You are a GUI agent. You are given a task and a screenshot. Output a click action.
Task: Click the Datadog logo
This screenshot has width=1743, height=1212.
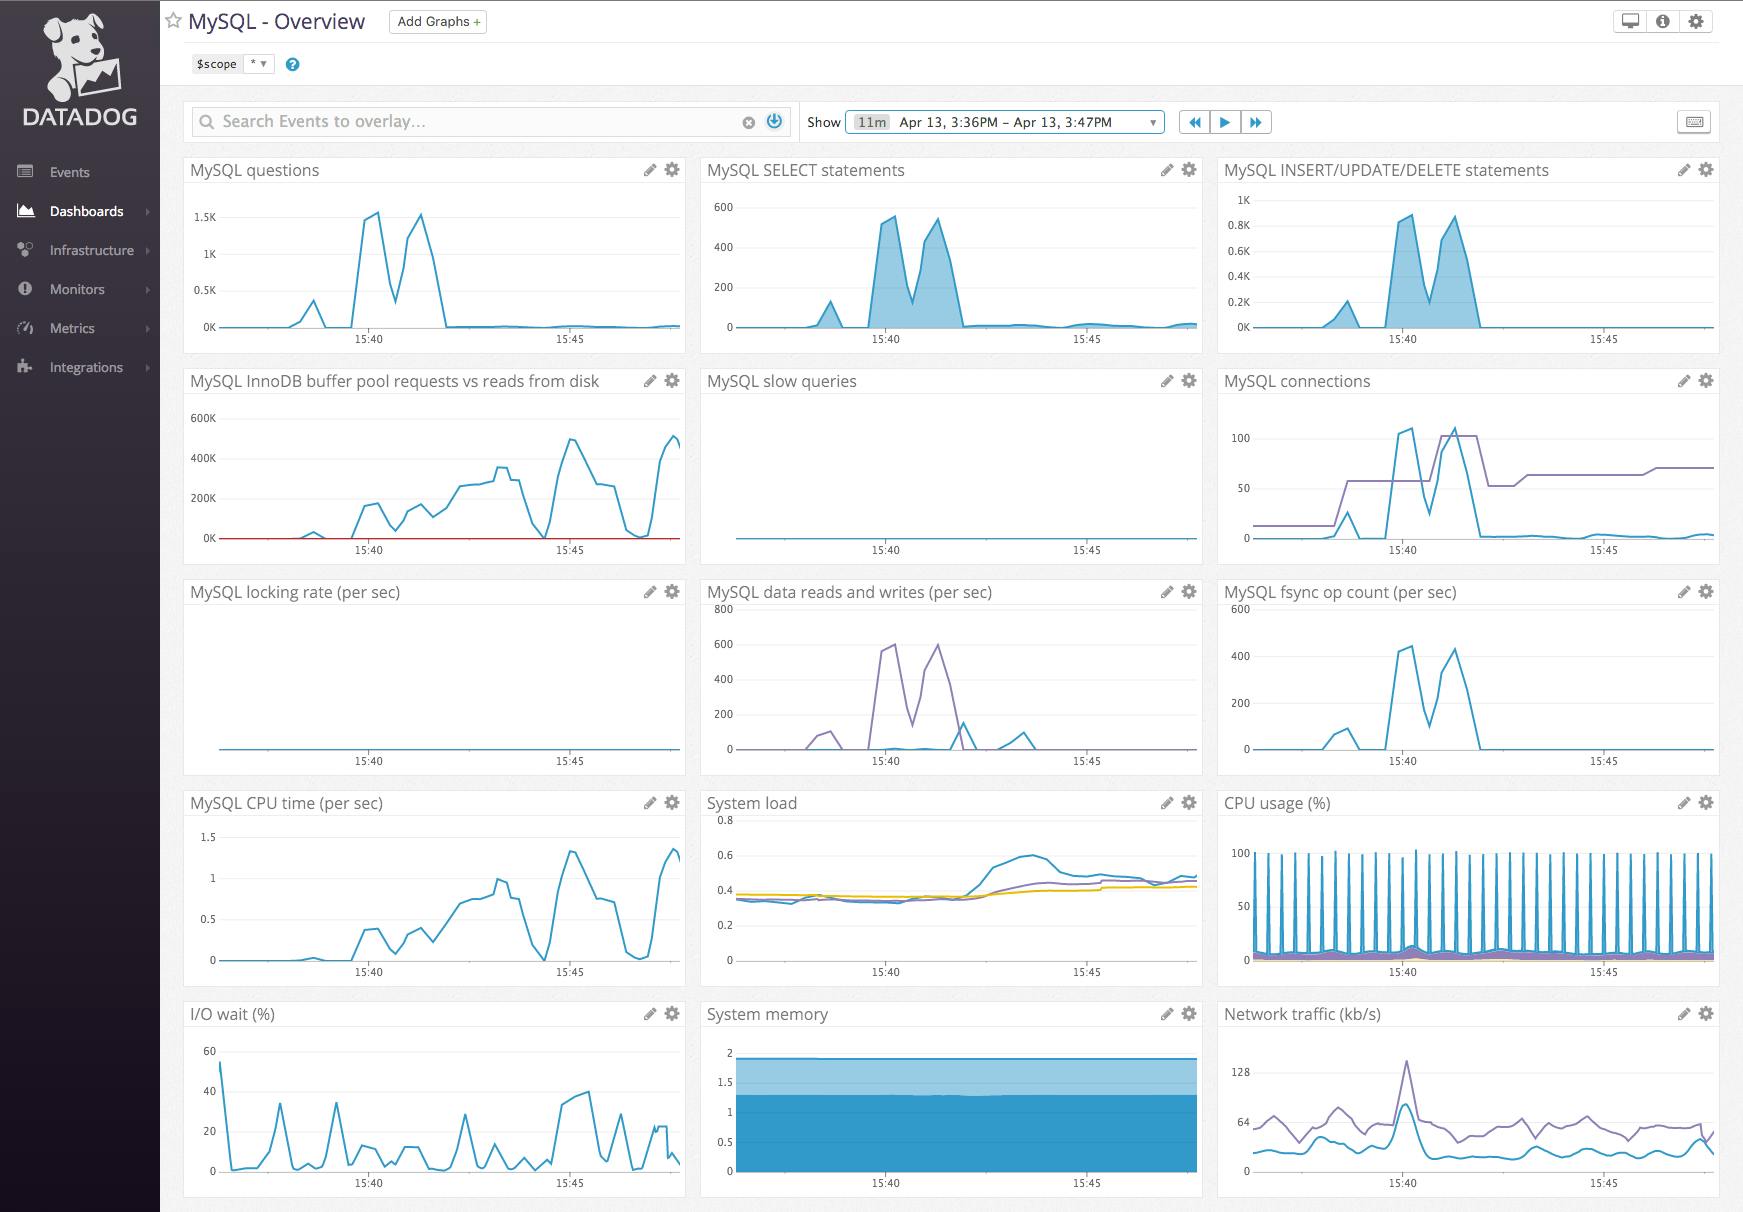point(79,65)
